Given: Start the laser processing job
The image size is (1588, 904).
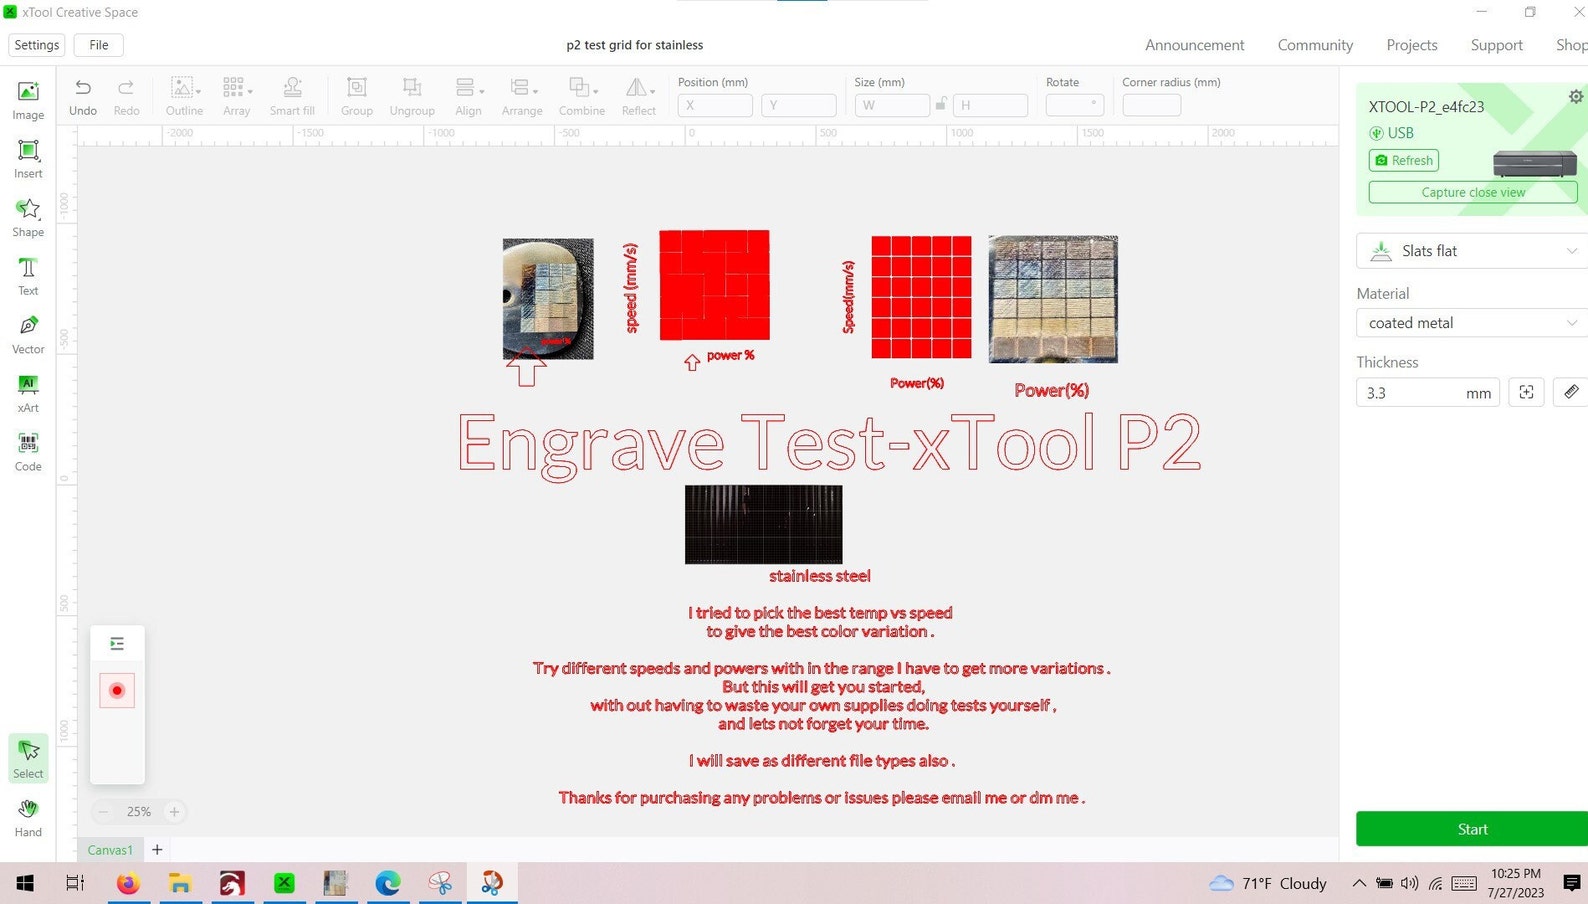Looking at the screenshot, I should tap(1472, 829).
